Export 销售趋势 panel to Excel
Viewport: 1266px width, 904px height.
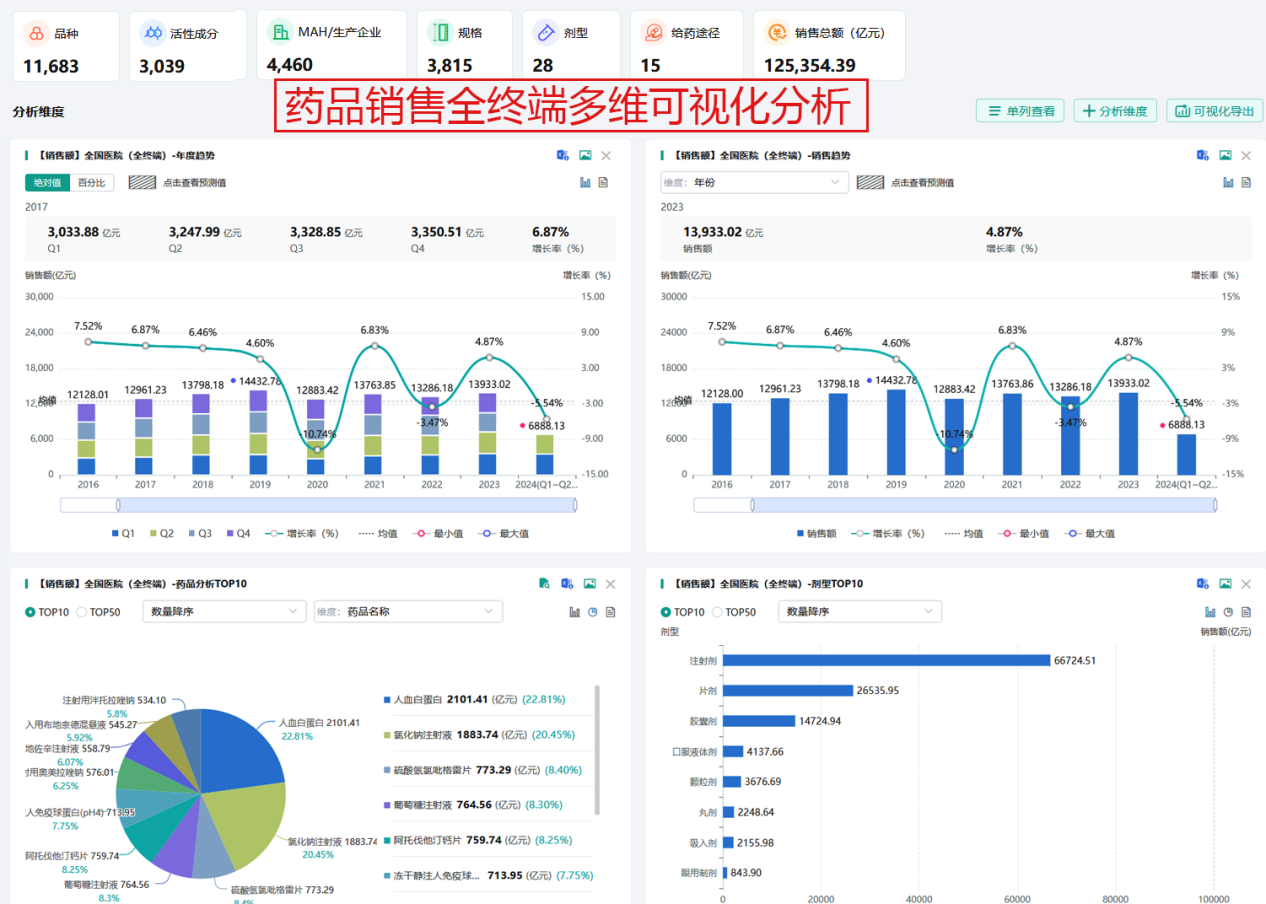1203,155
